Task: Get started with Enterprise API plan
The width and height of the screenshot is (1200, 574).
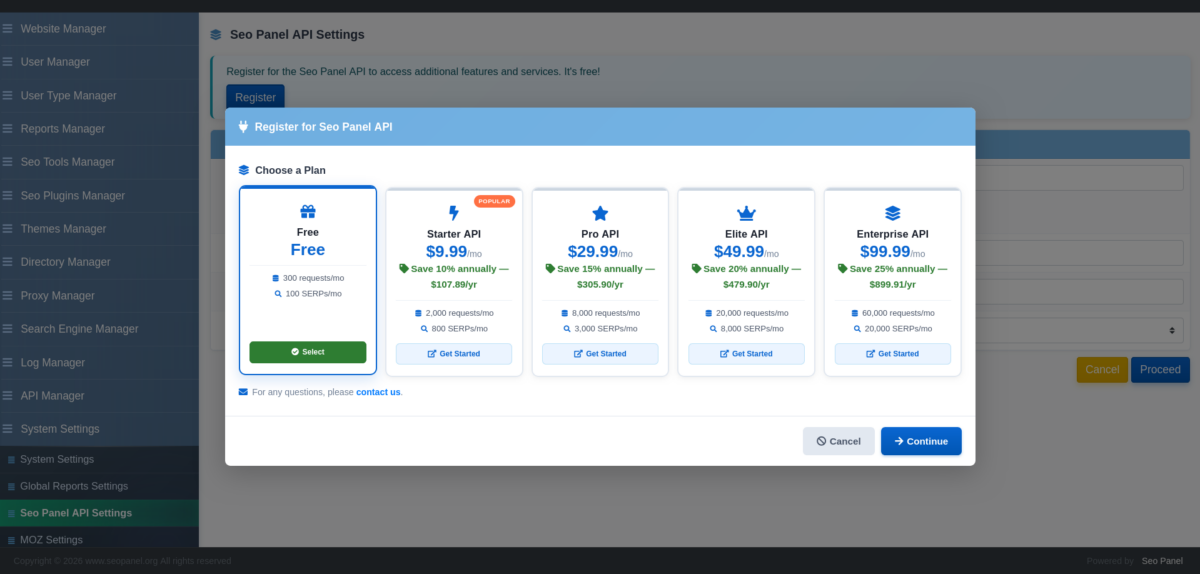Action: click(893, 354)
